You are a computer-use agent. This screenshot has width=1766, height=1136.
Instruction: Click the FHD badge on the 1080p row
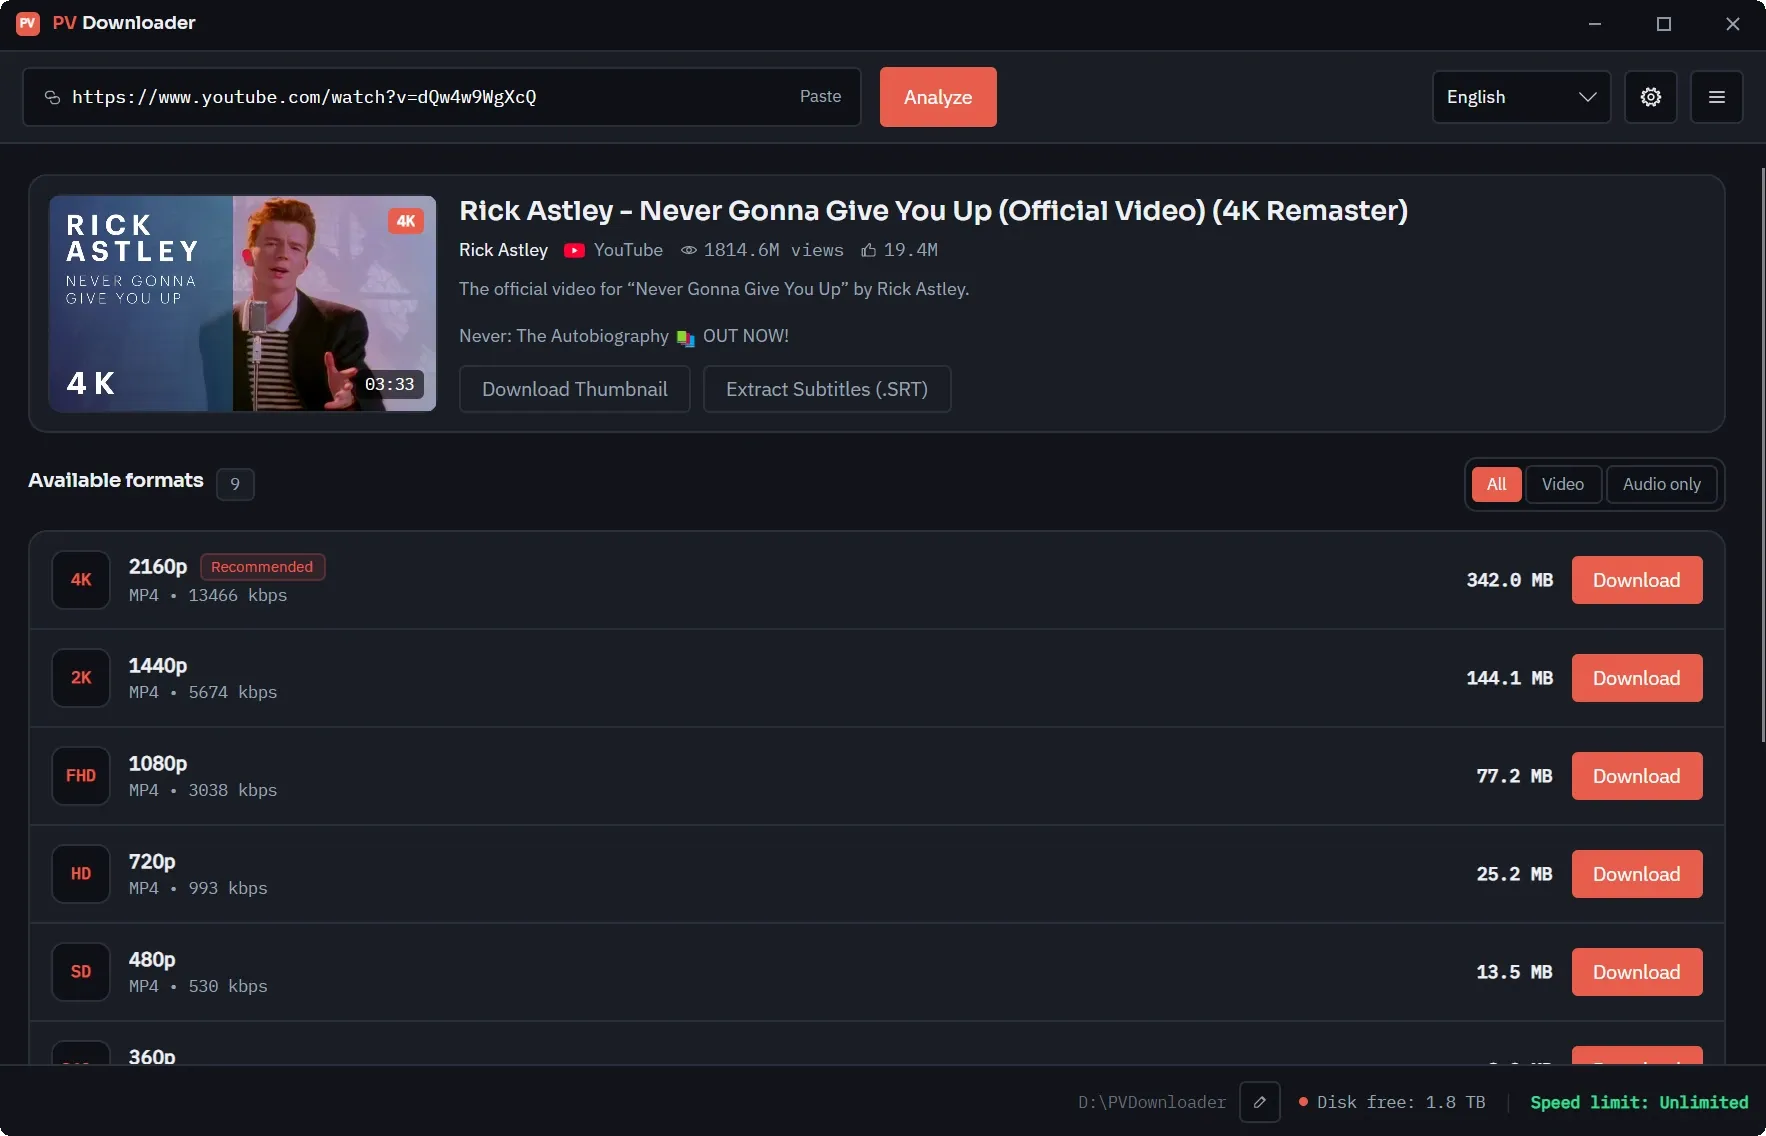(x=81, y=776)
